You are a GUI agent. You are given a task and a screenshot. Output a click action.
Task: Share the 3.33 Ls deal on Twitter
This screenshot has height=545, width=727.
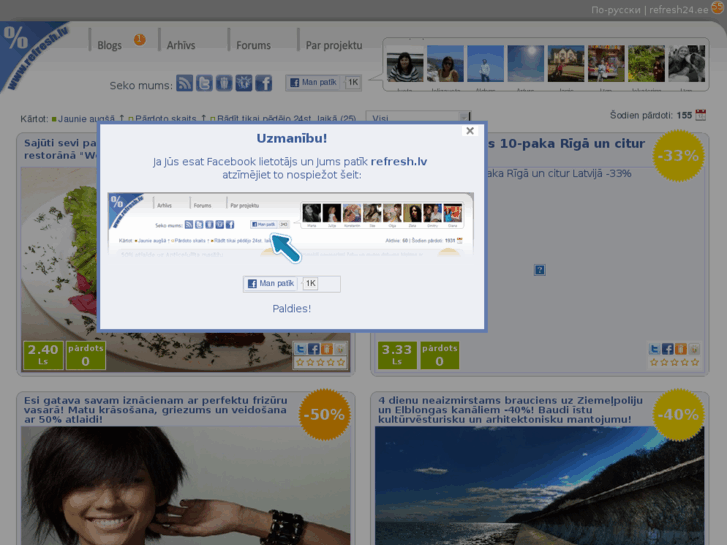point(654,349)
